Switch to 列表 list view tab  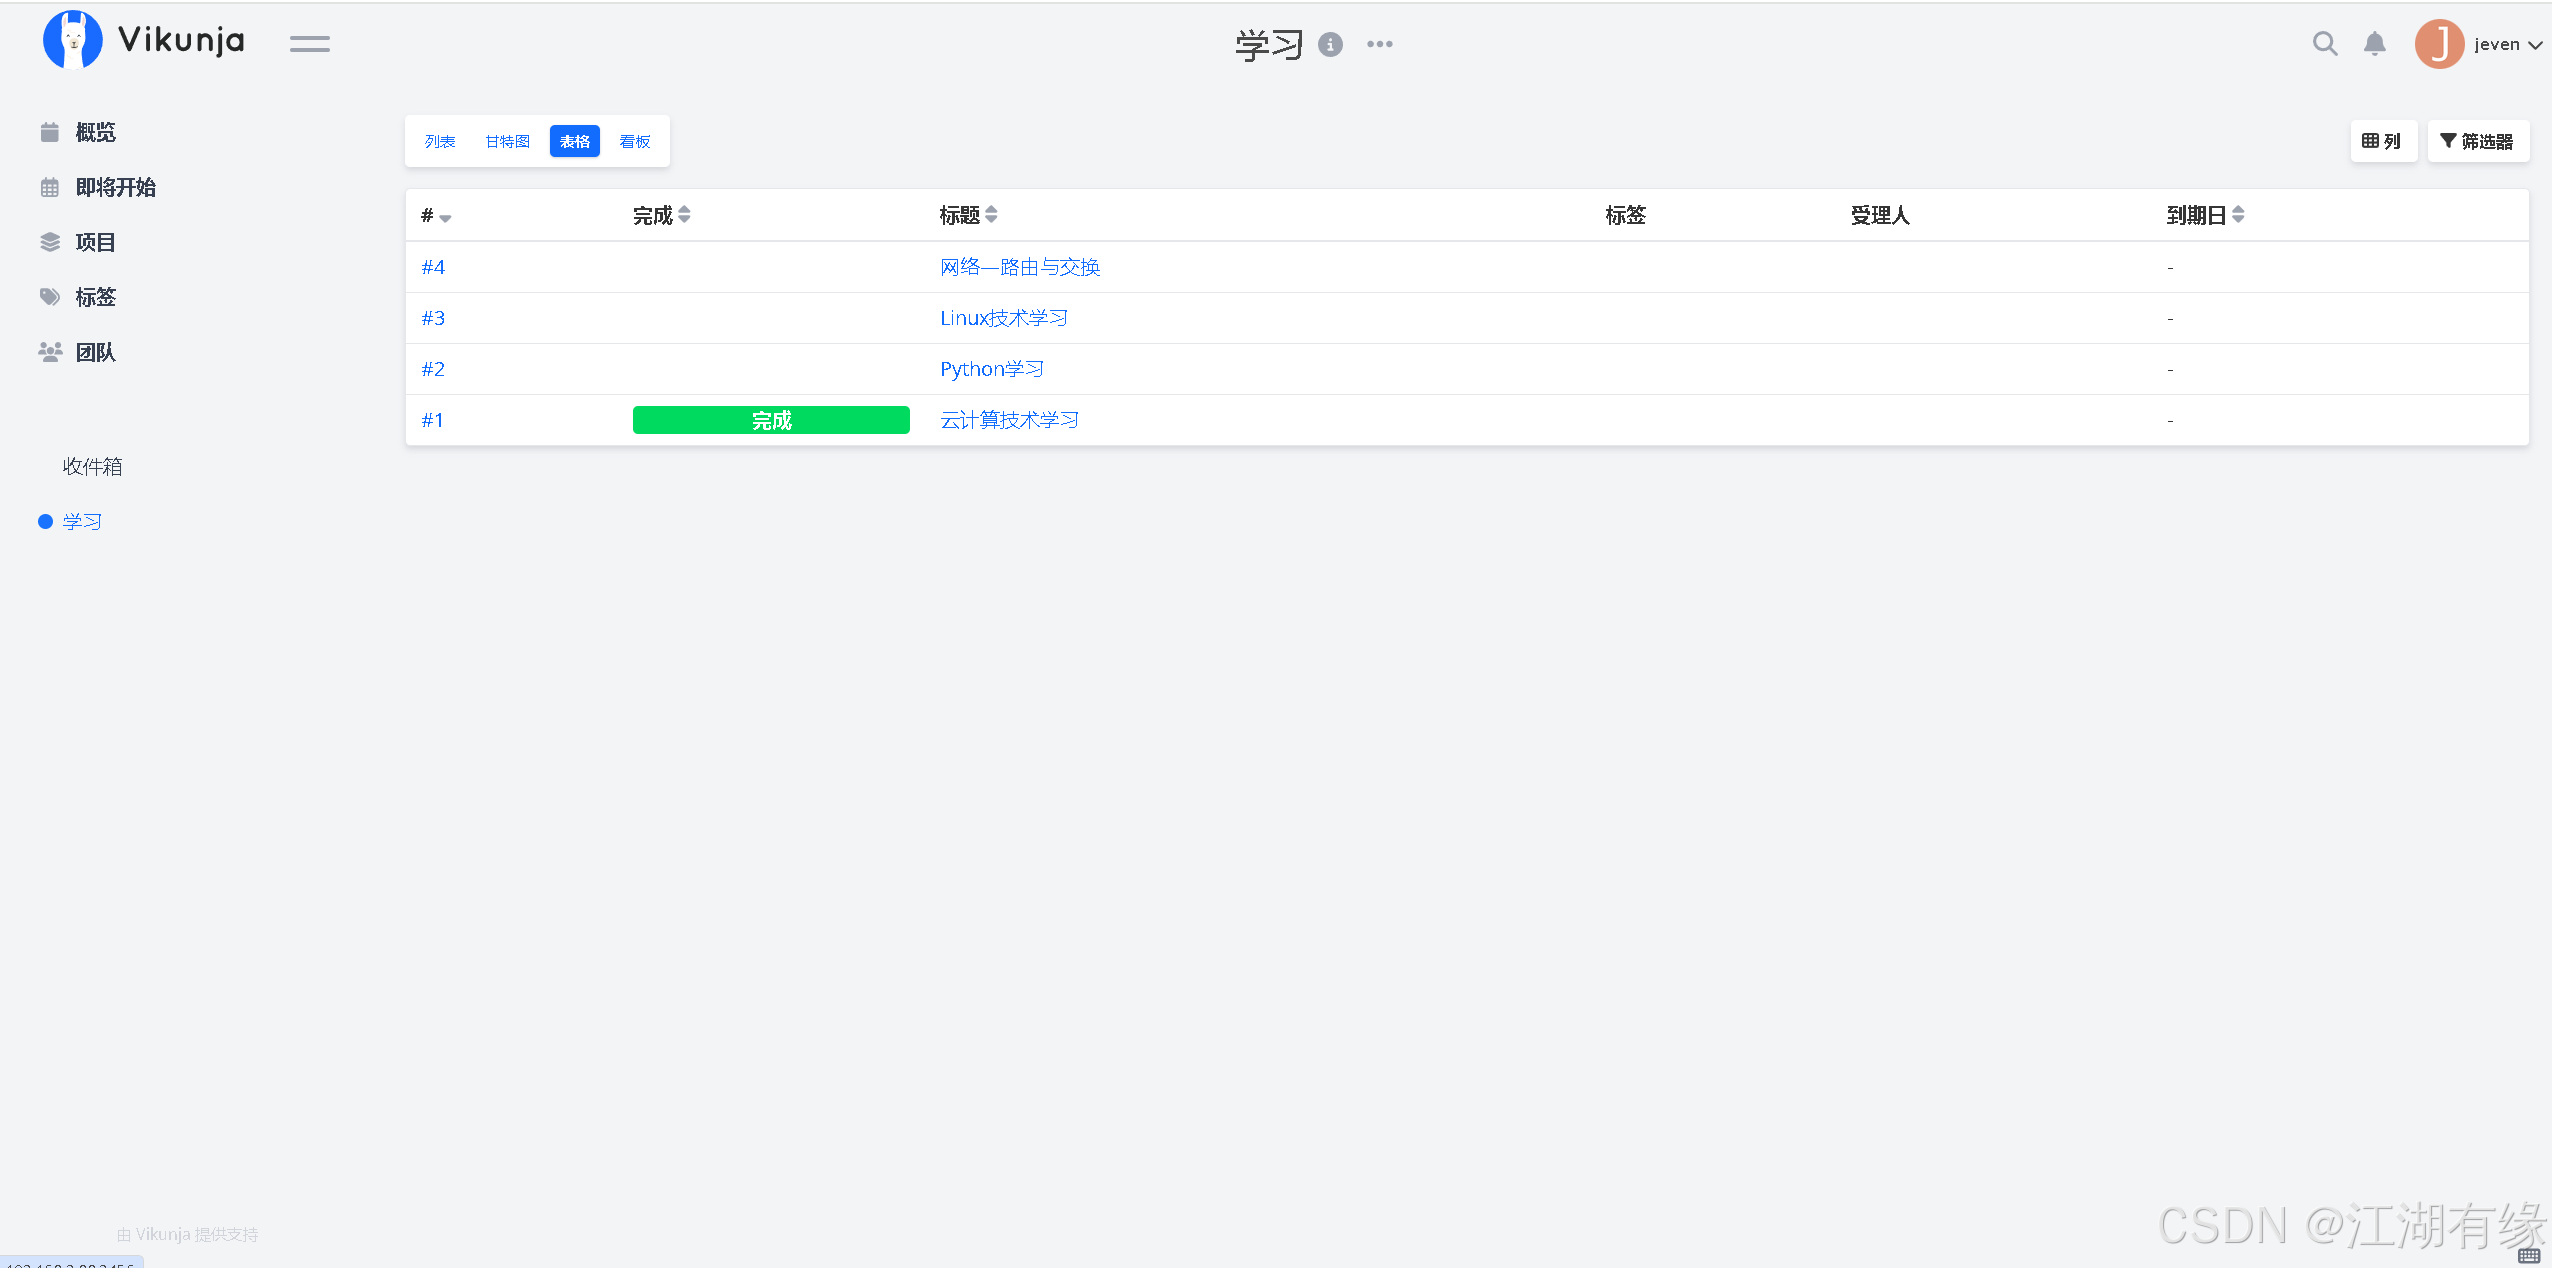coord(440,141)
